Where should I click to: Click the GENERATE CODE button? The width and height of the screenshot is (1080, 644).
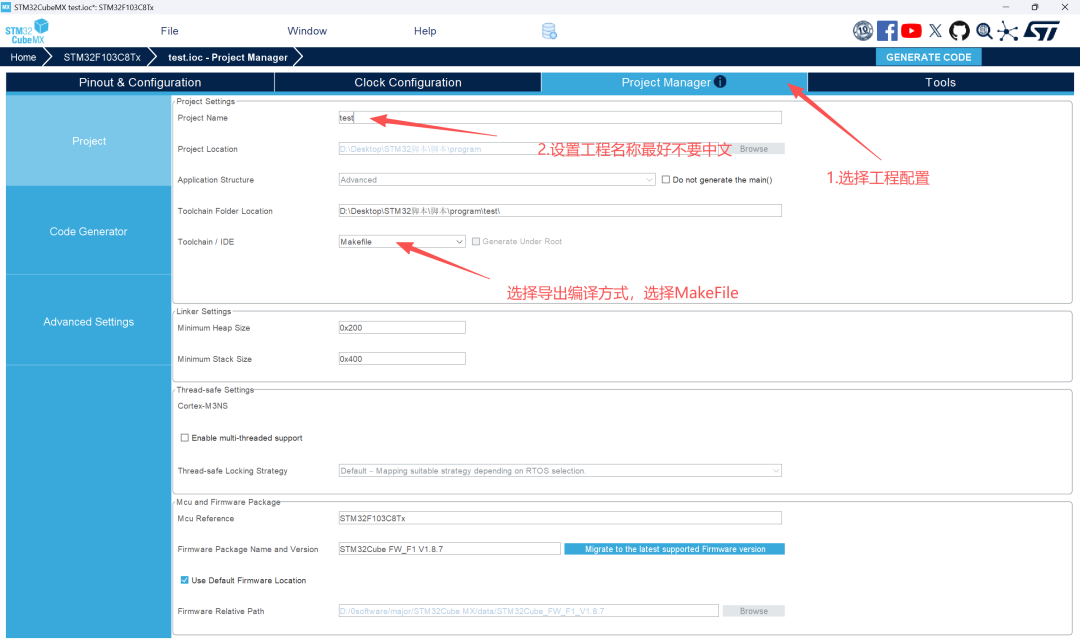pos(928,57)
